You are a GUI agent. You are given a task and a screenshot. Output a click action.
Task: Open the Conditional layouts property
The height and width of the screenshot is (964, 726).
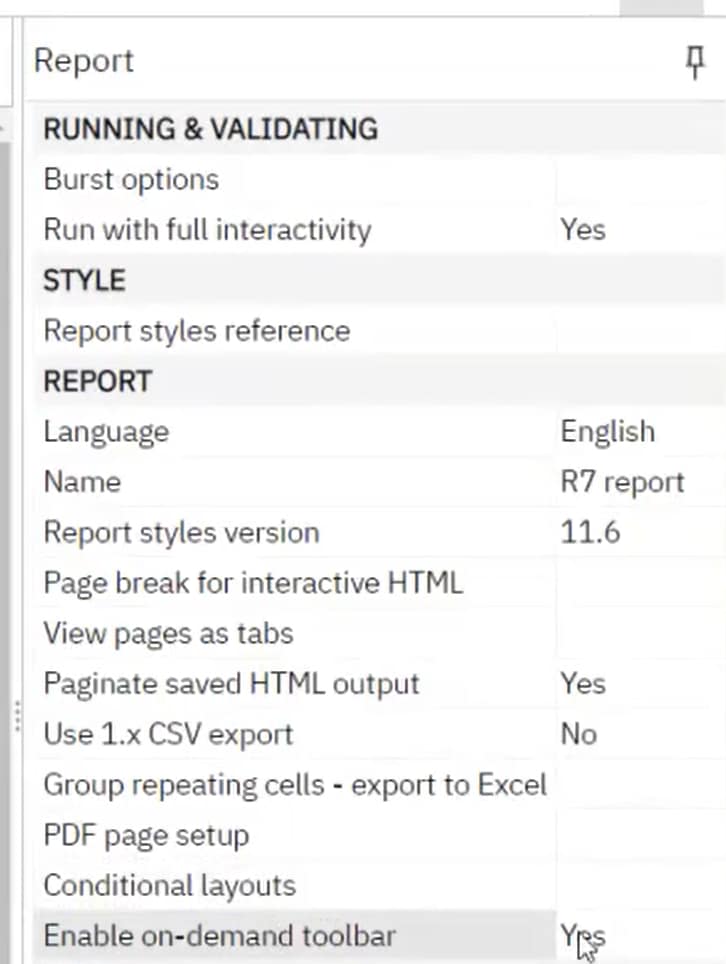click(170, 886)
